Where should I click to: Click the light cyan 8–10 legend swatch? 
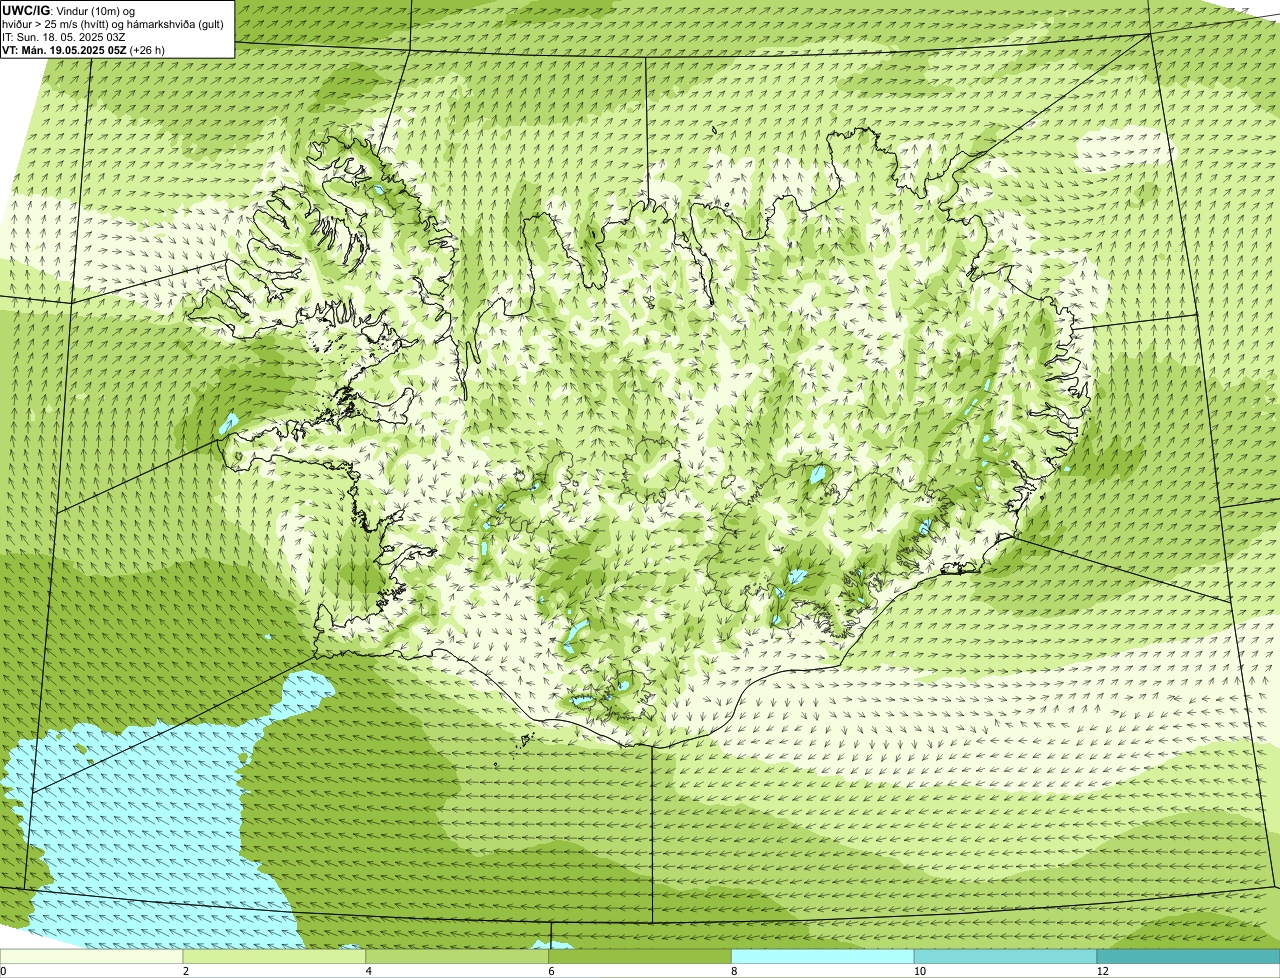pyautogui.click(x=823, y=957)
